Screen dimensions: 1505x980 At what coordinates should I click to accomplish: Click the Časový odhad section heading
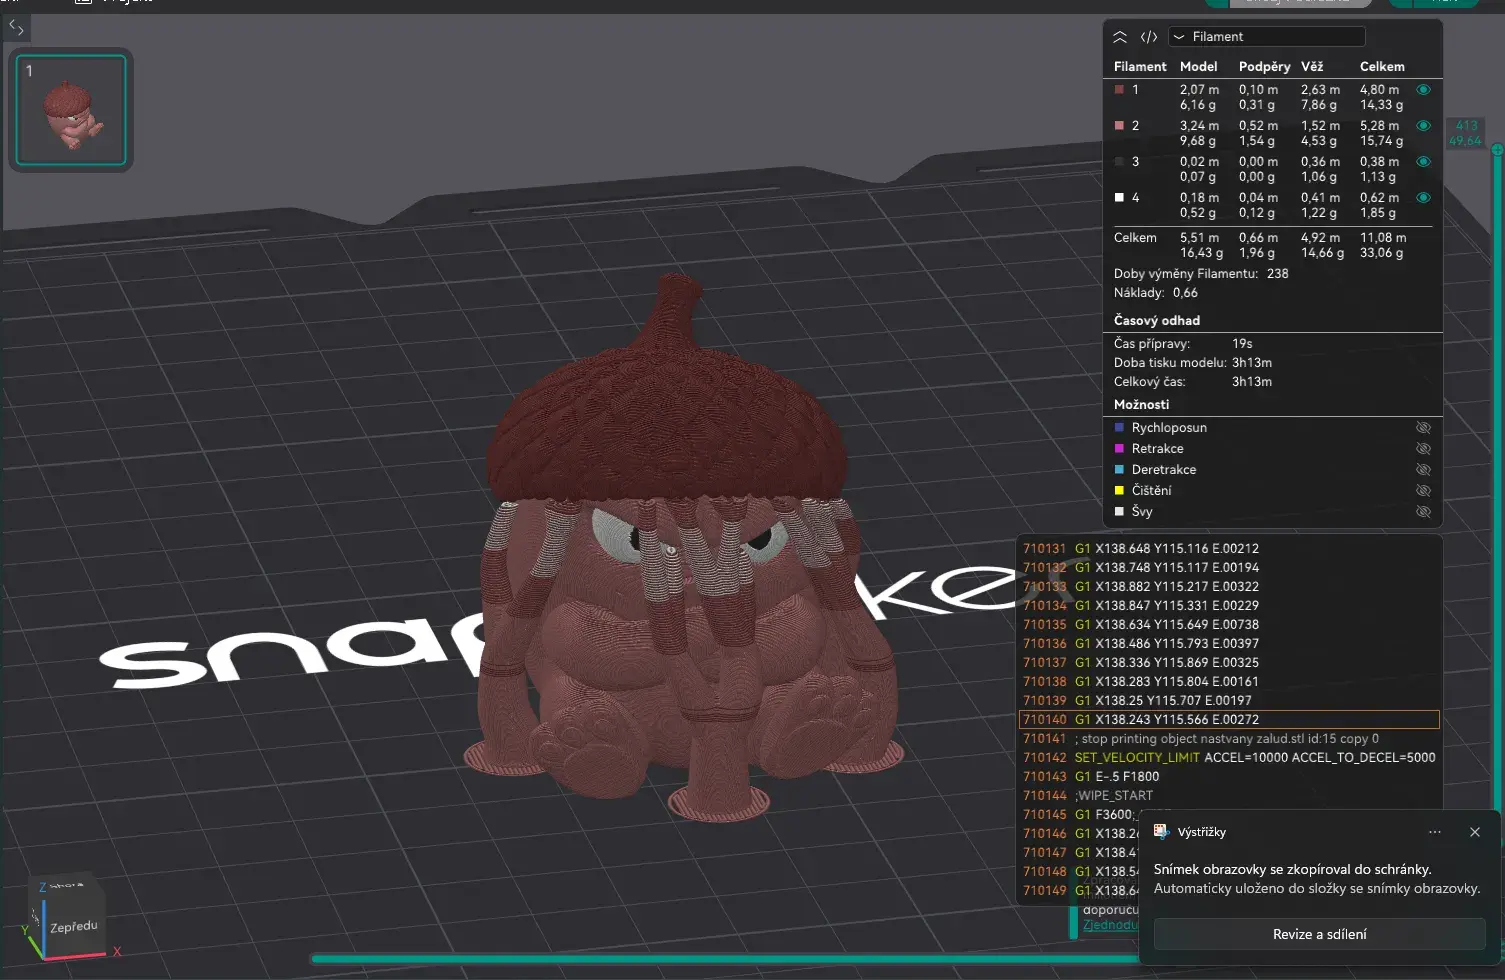click(x=1157, y=321)
